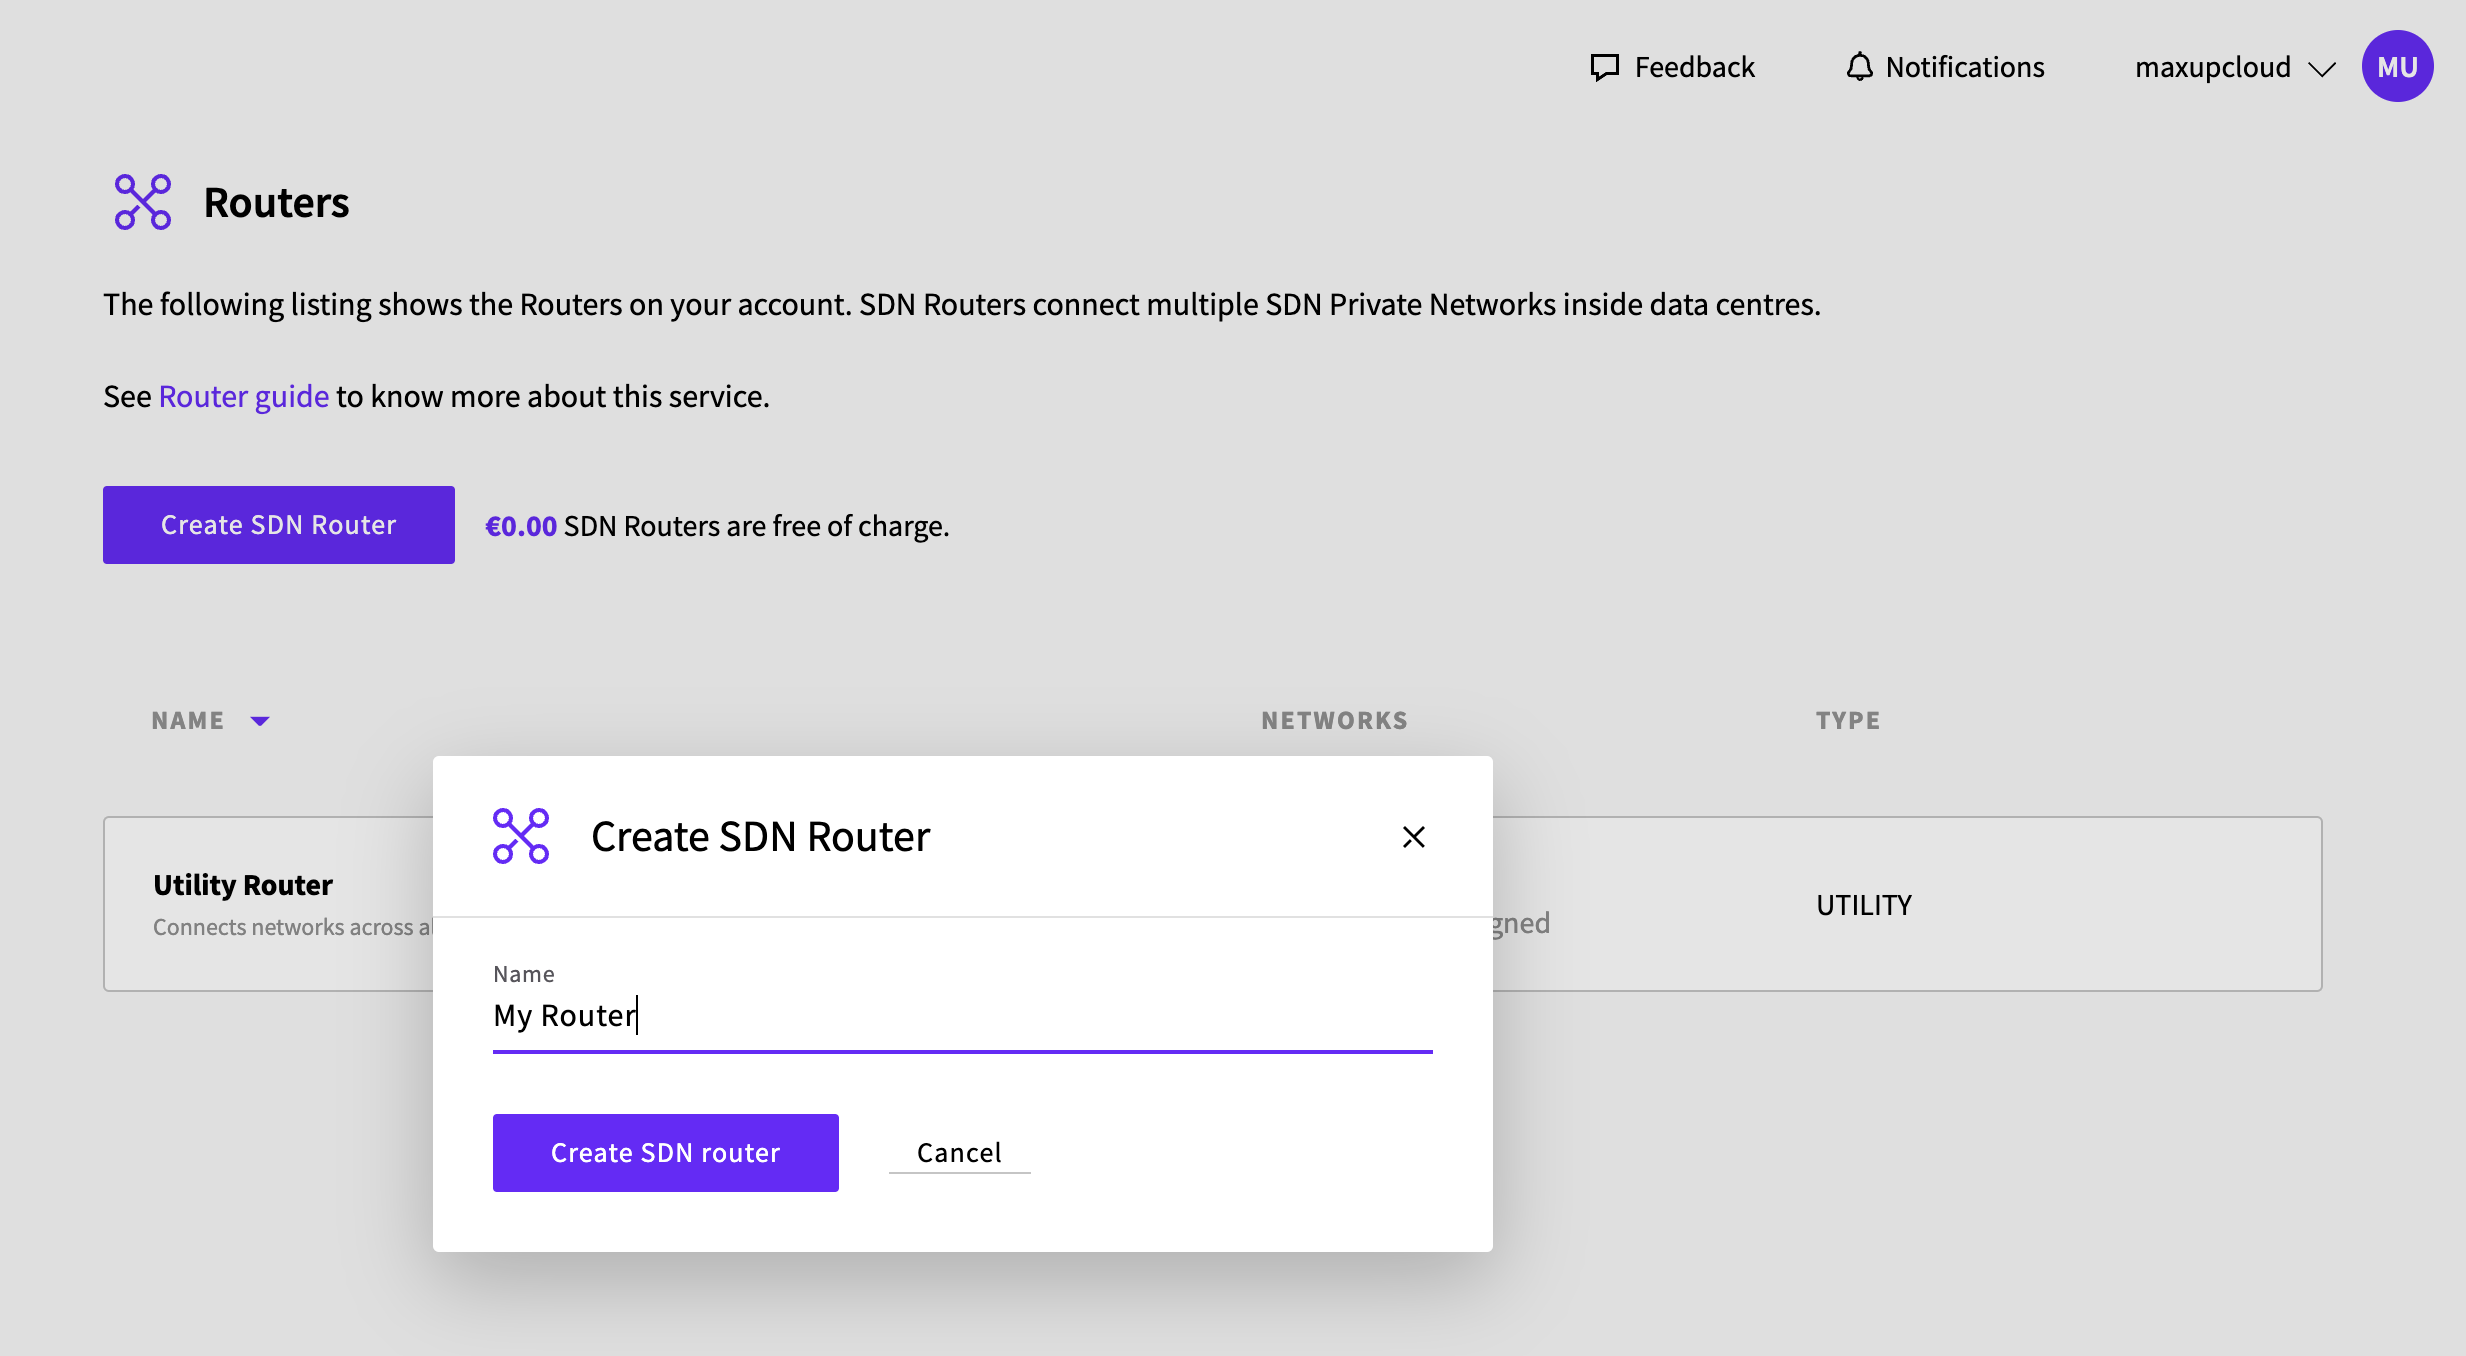Select the Utility Router row name
The height and width of the screenshot is (1356, 2466).
coord(243,885)
